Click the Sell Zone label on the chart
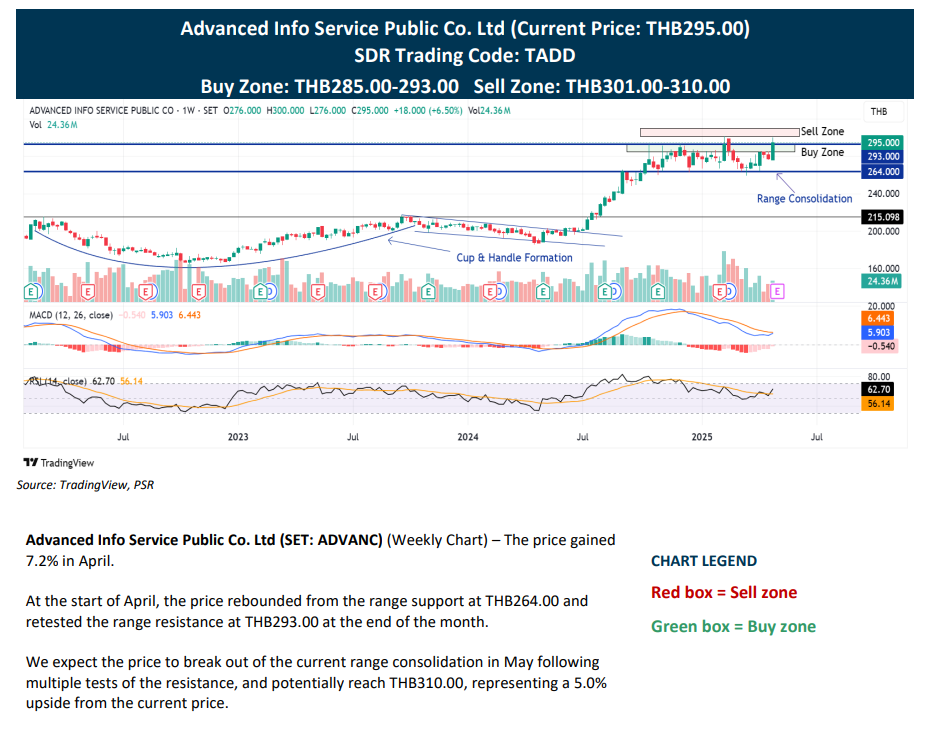941x730 pixels. coord(822,131)
